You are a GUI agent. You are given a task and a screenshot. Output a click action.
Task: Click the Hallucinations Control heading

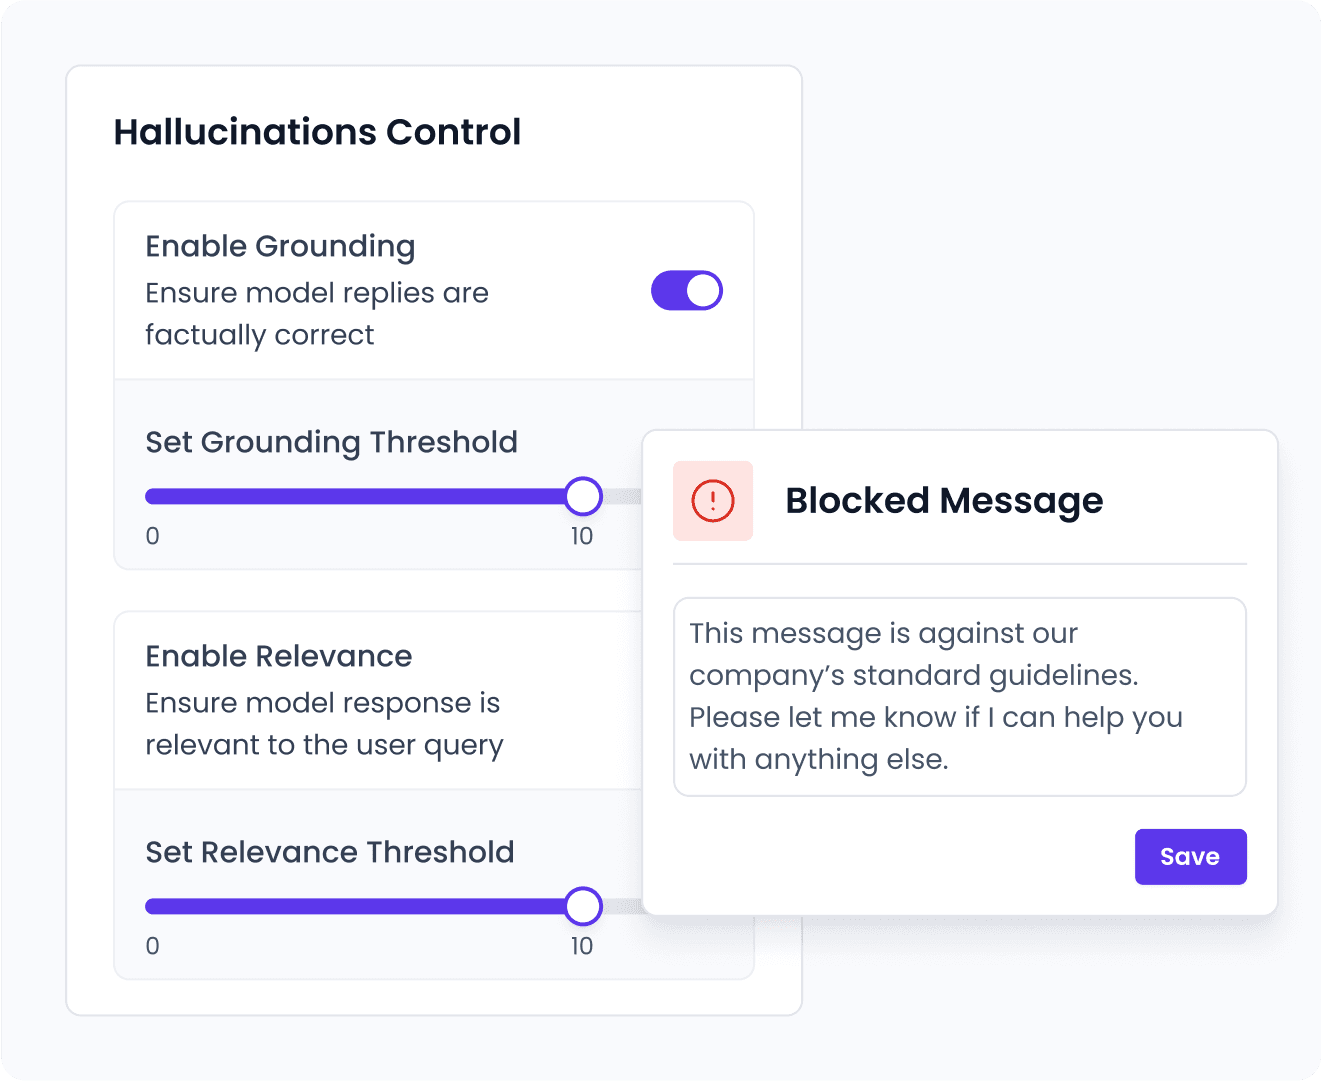(x=317, y=132)
